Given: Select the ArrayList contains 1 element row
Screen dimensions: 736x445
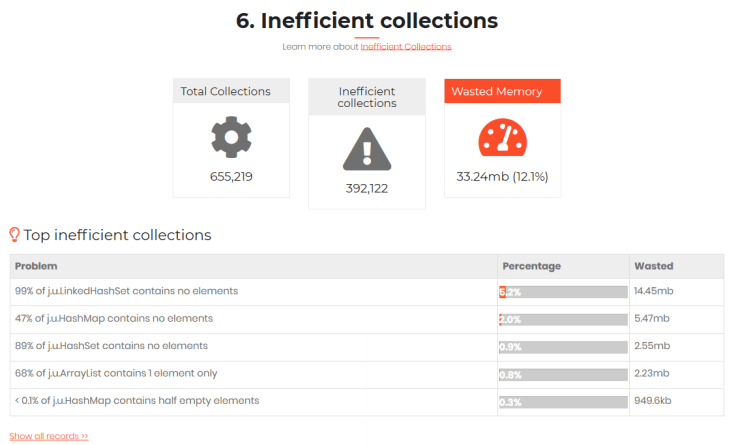Looking at the screenshot, I should [367, 375].
